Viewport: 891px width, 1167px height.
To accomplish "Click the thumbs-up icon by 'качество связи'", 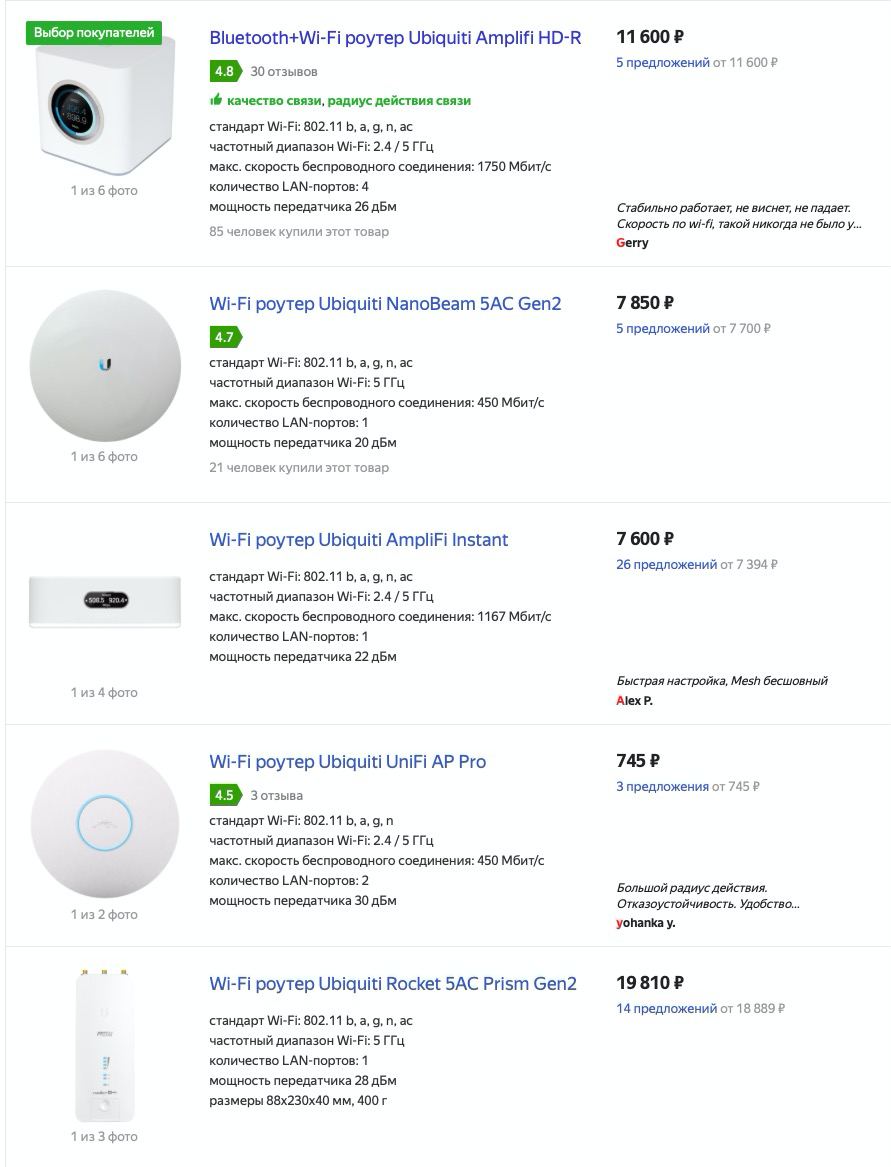I will point(215,100).
